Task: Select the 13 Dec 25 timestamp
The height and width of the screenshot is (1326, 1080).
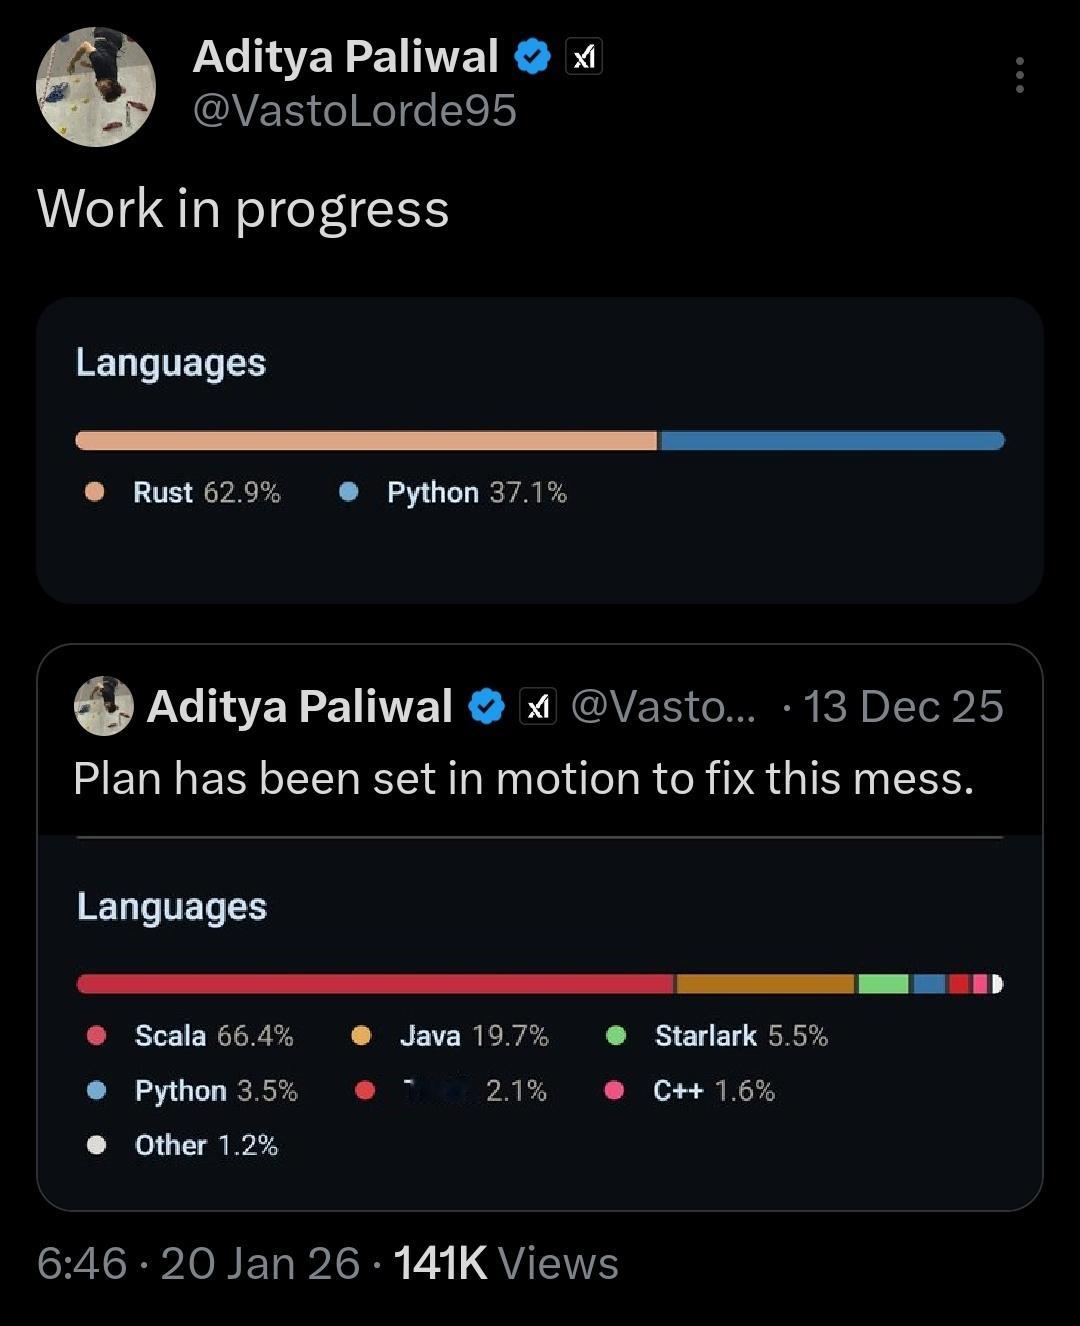Action: point(902,706)
